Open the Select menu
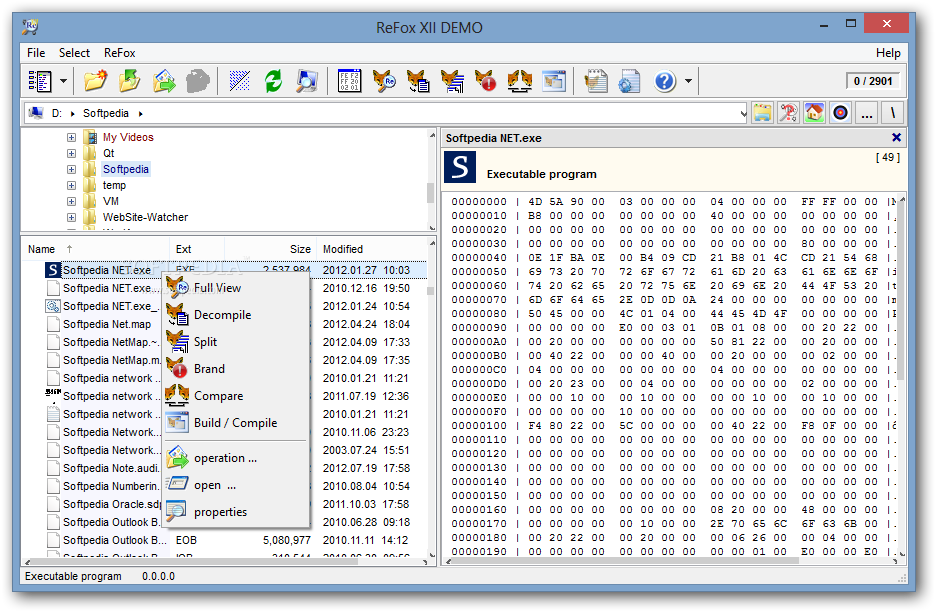This screenshot has width=936, height=612. pyautogui.click(x=74, y=53)
